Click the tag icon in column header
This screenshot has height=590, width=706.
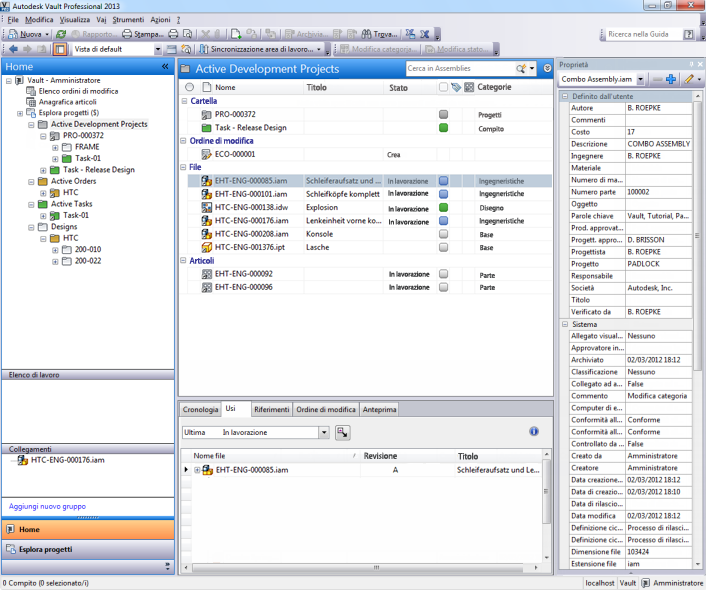tap(456, 87)
